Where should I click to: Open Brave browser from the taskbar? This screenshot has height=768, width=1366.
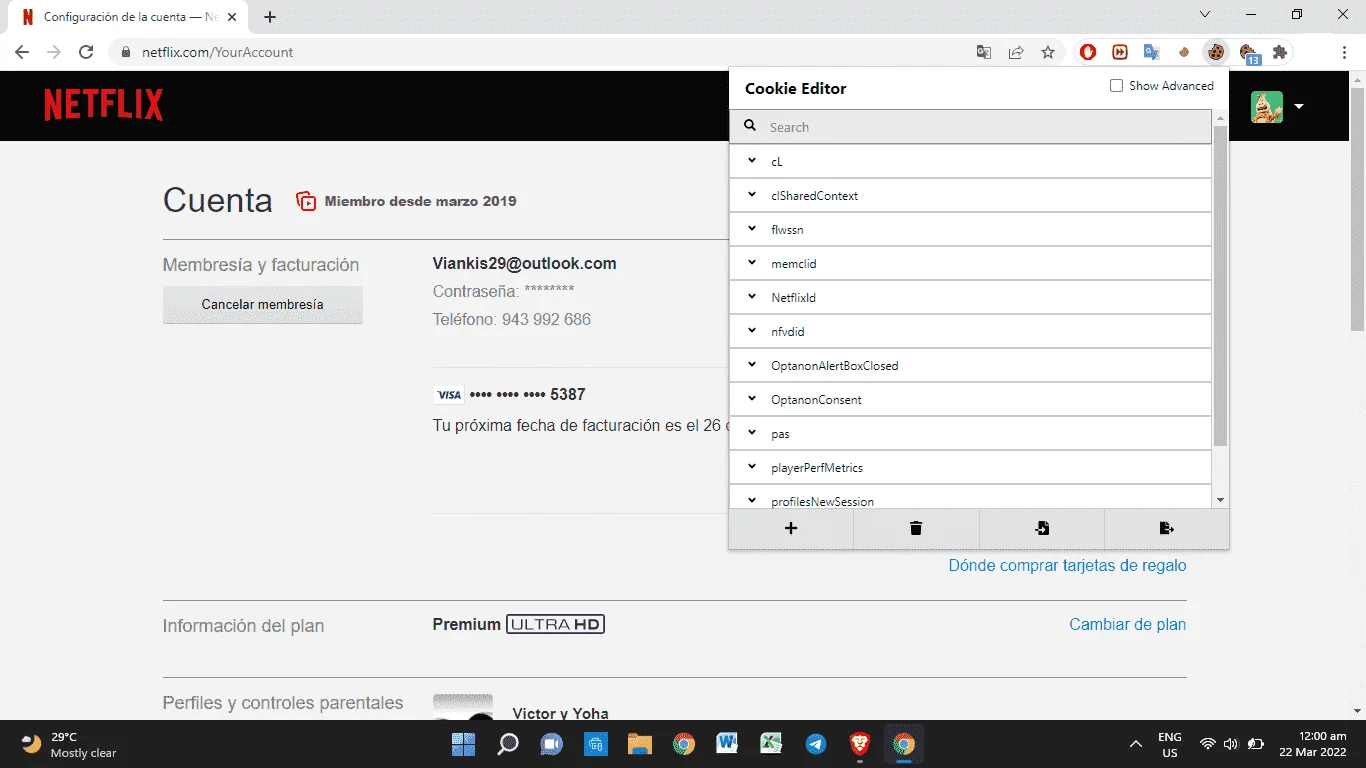(x=860, y=744)
